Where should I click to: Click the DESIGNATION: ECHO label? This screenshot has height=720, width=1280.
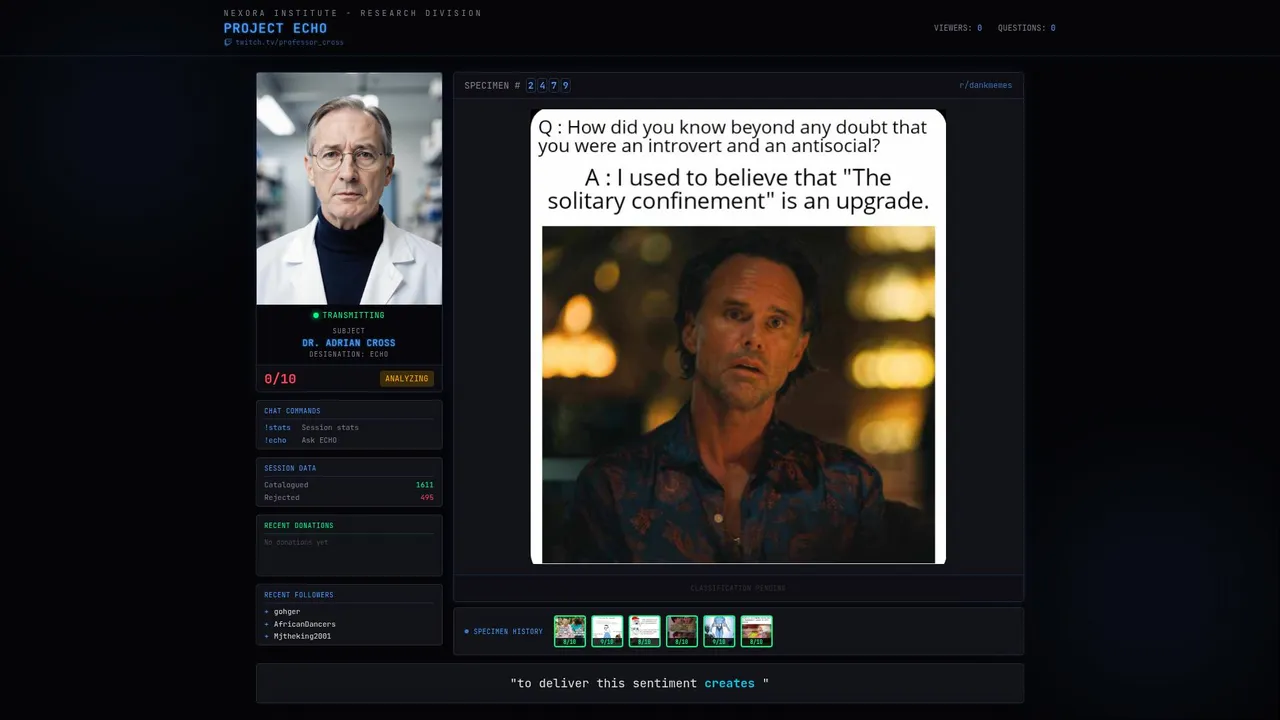tap(349, 354)
